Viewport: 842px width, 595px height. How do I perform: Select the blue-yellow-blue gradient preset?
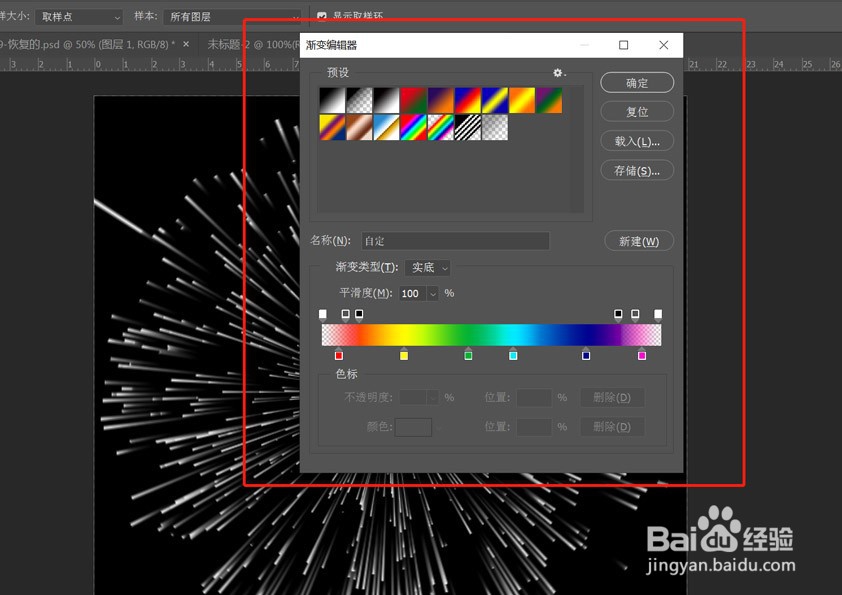click(x=495, y=100)
